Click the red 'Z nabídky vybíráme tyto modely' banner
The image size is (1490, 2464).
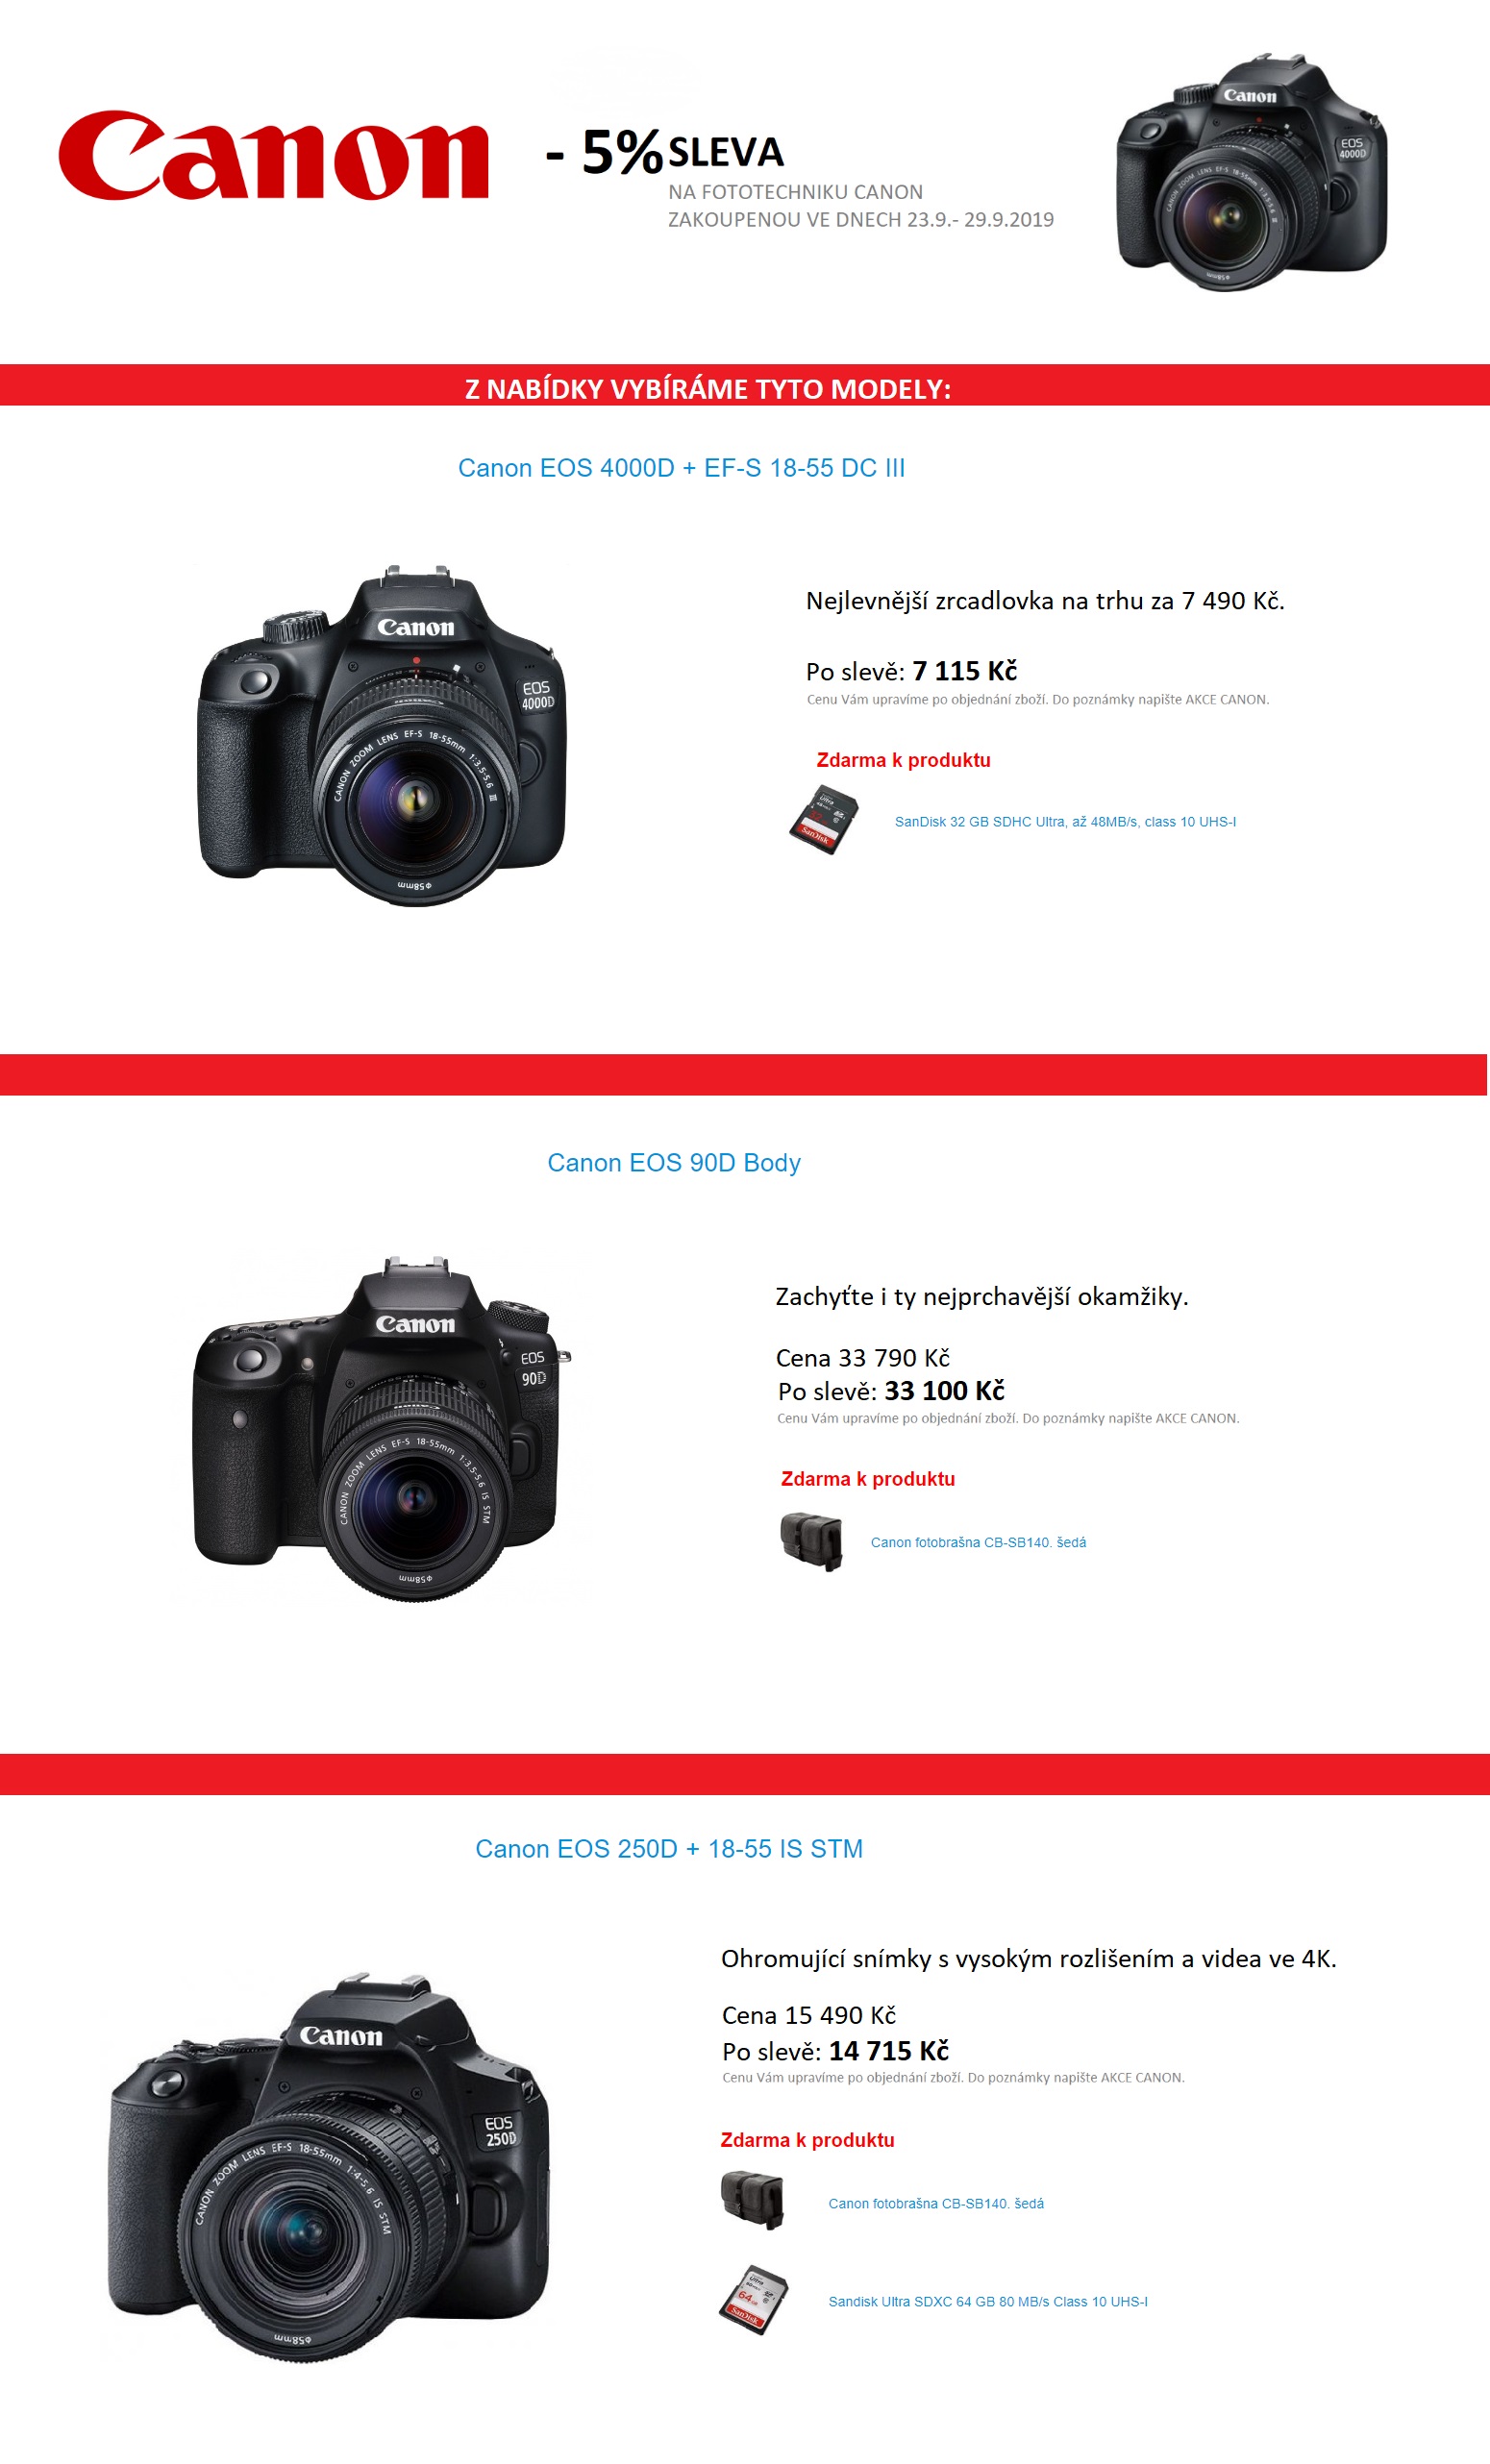point(745,385)
